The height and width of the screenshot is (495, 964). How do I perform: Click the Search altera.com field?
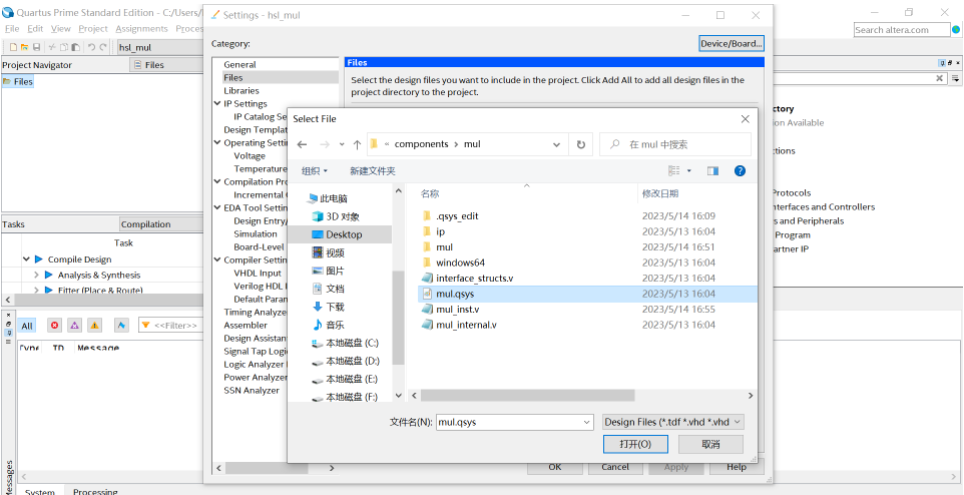click(902, 30)
